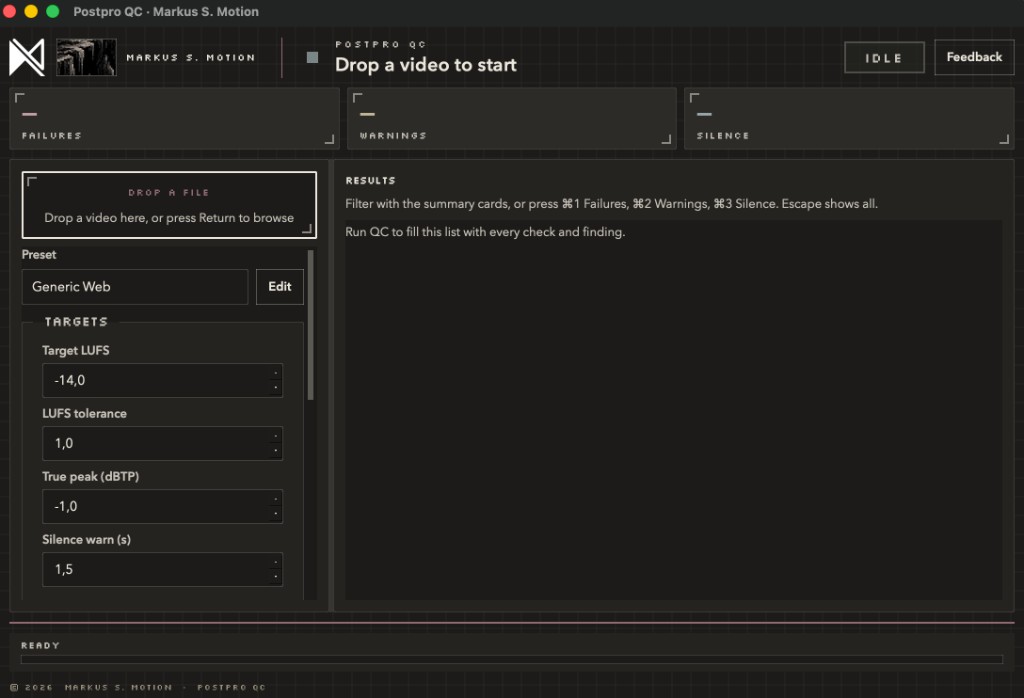Screen dimensions: 1024x698
Task: Click the square status indicator beside Postpro QC
Action: click(x=312, y=57)
